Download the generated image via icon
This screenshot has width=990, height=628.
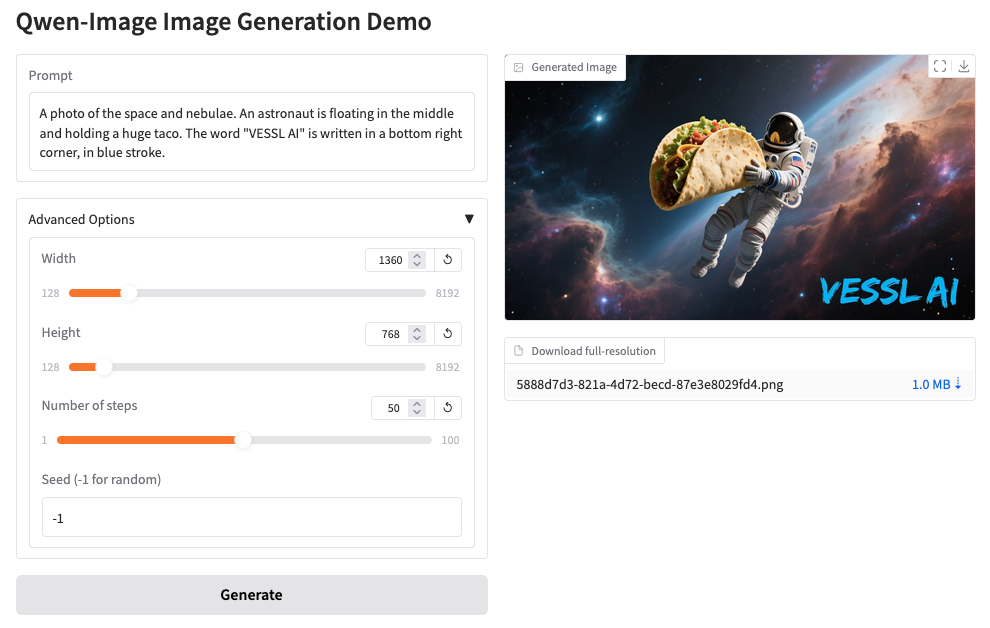(x=963, y=66)
